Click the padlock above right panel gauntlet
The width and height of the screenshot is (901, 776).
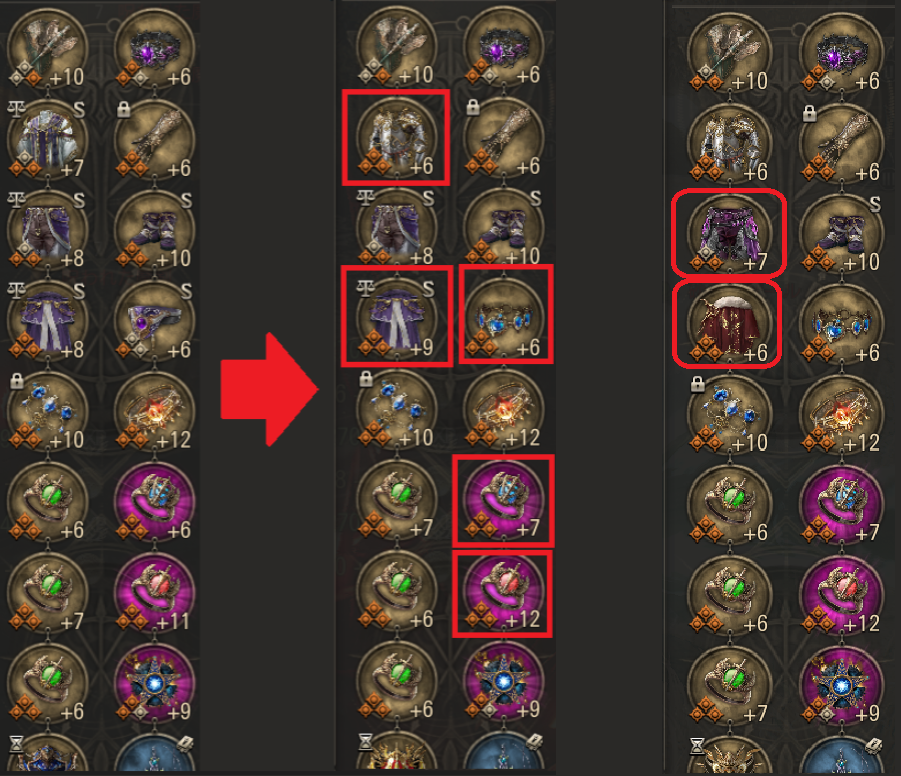pyautogui.click(x=809, y=113)
